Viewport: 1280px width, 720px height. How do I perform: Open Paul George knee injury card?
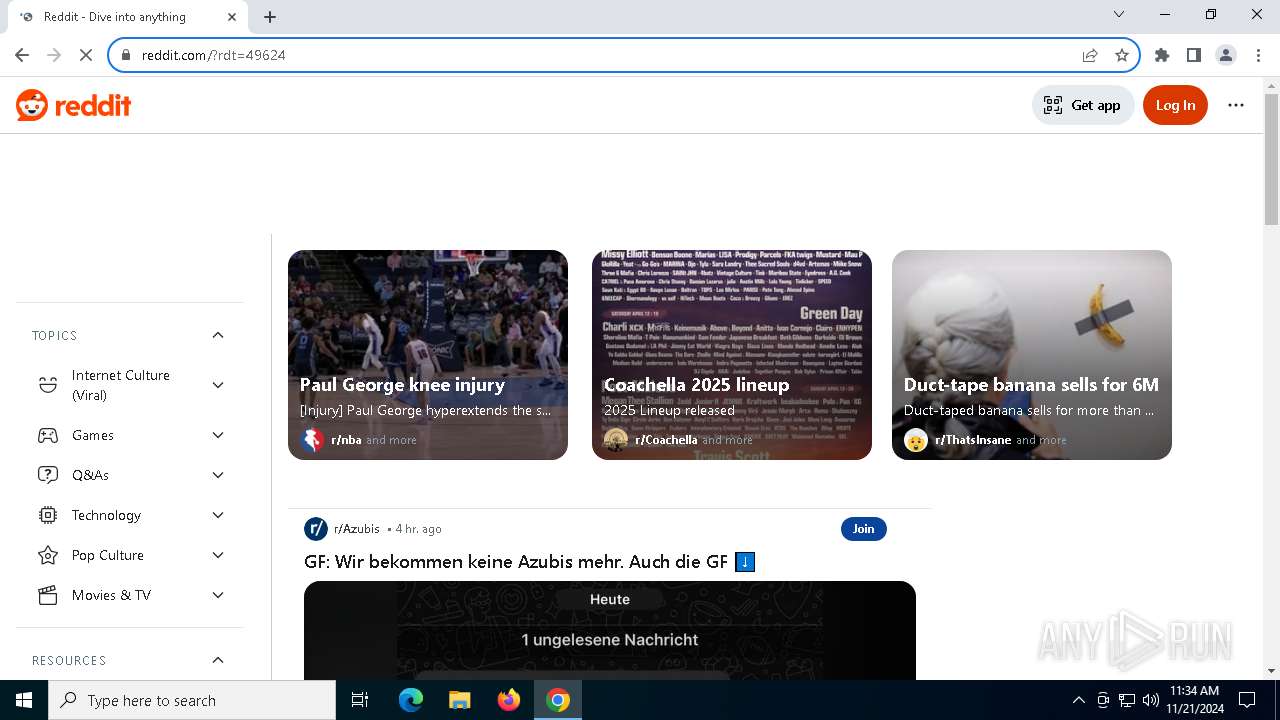click(x=428, y=355)
